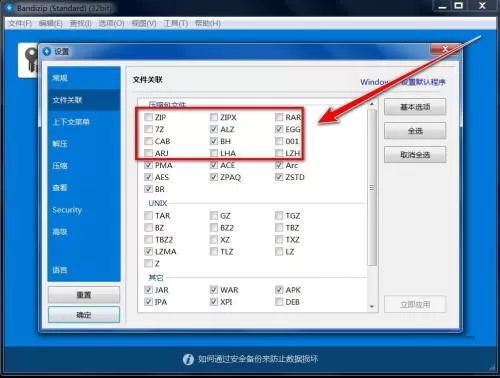Check the BZ2 file type
Viewport: 500px width, 378px height.
[214, 228]
